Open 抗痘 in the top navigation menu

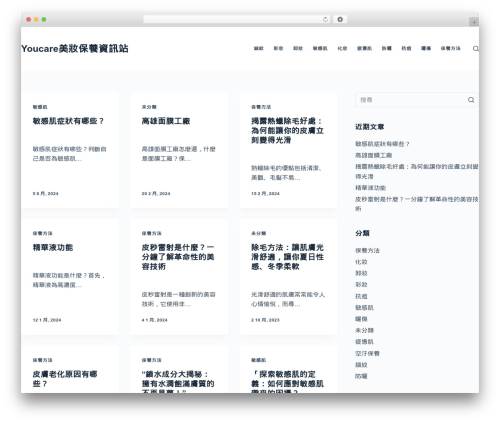point(406,49)
